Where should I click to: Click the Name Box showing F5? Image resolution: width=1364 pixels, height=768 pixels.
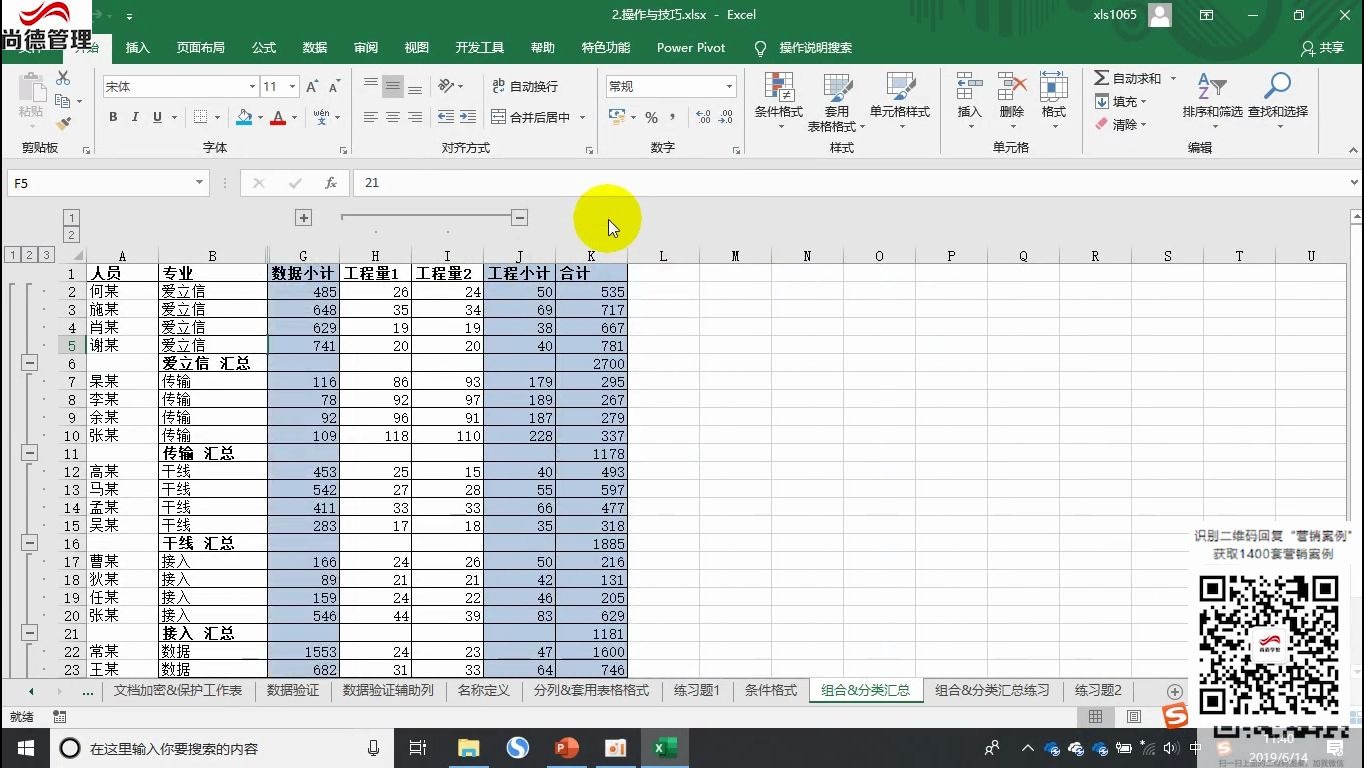(x=100, y=182)
